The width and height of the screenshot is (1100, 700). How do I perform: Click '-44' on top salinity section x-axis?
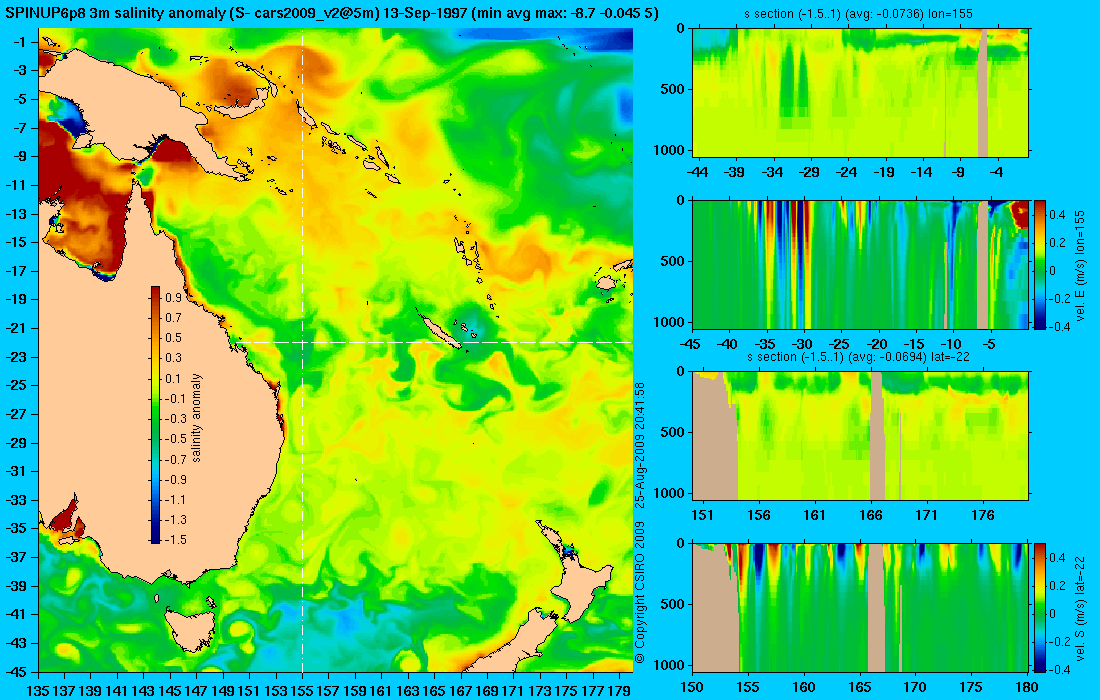[697, 172]
